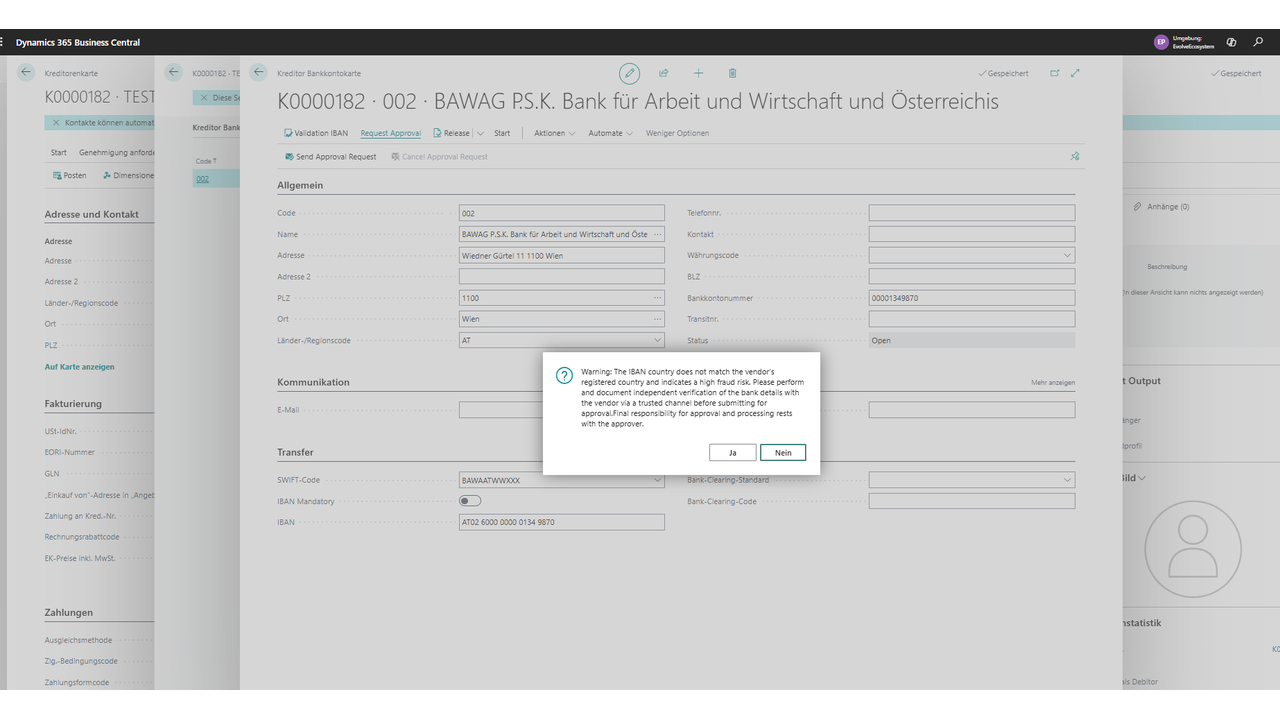Click code 002 link in bank account list
The height and width of the screenshot is (720, 1280).
coord(202,179)
